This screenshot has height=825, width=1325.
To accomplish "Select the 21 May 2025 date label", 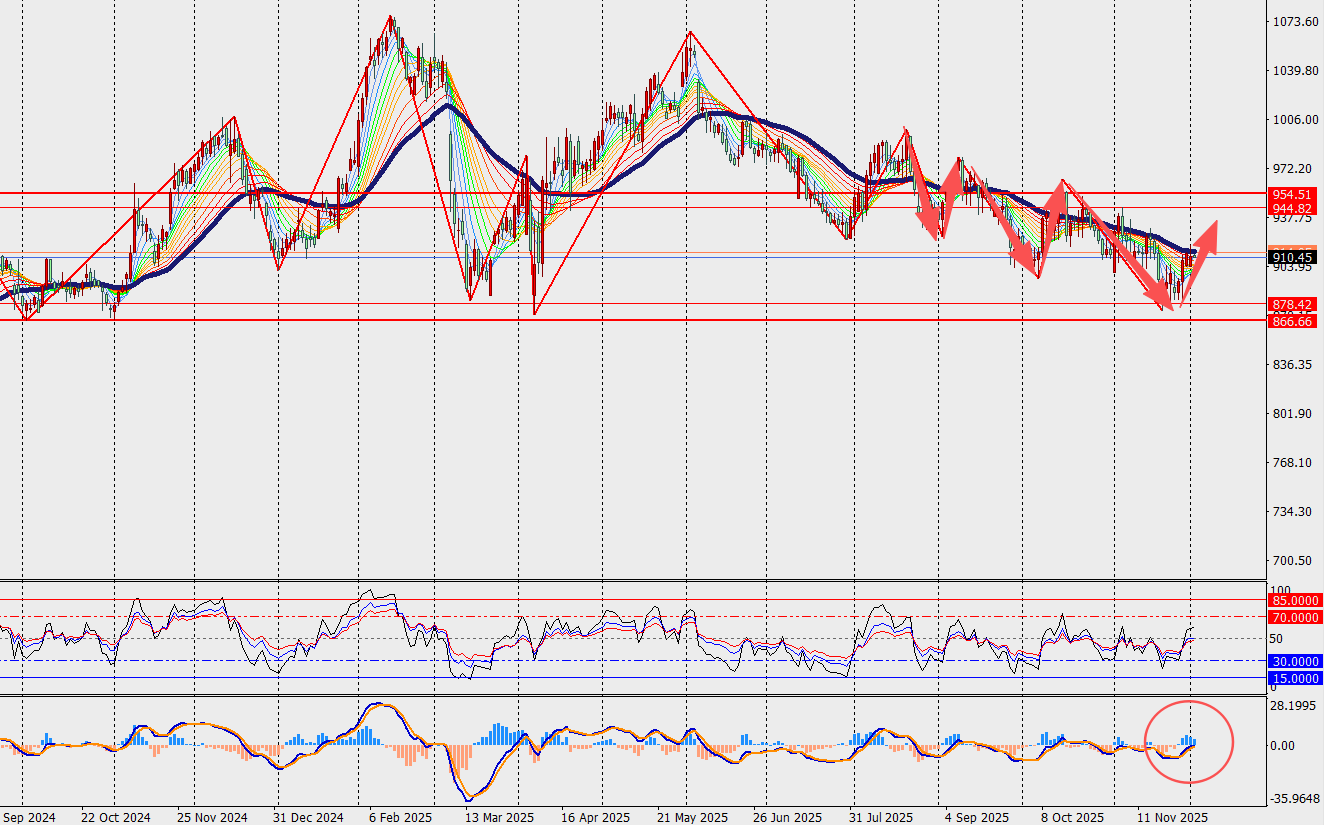I will pyautogui.click(x=691, y=817).
